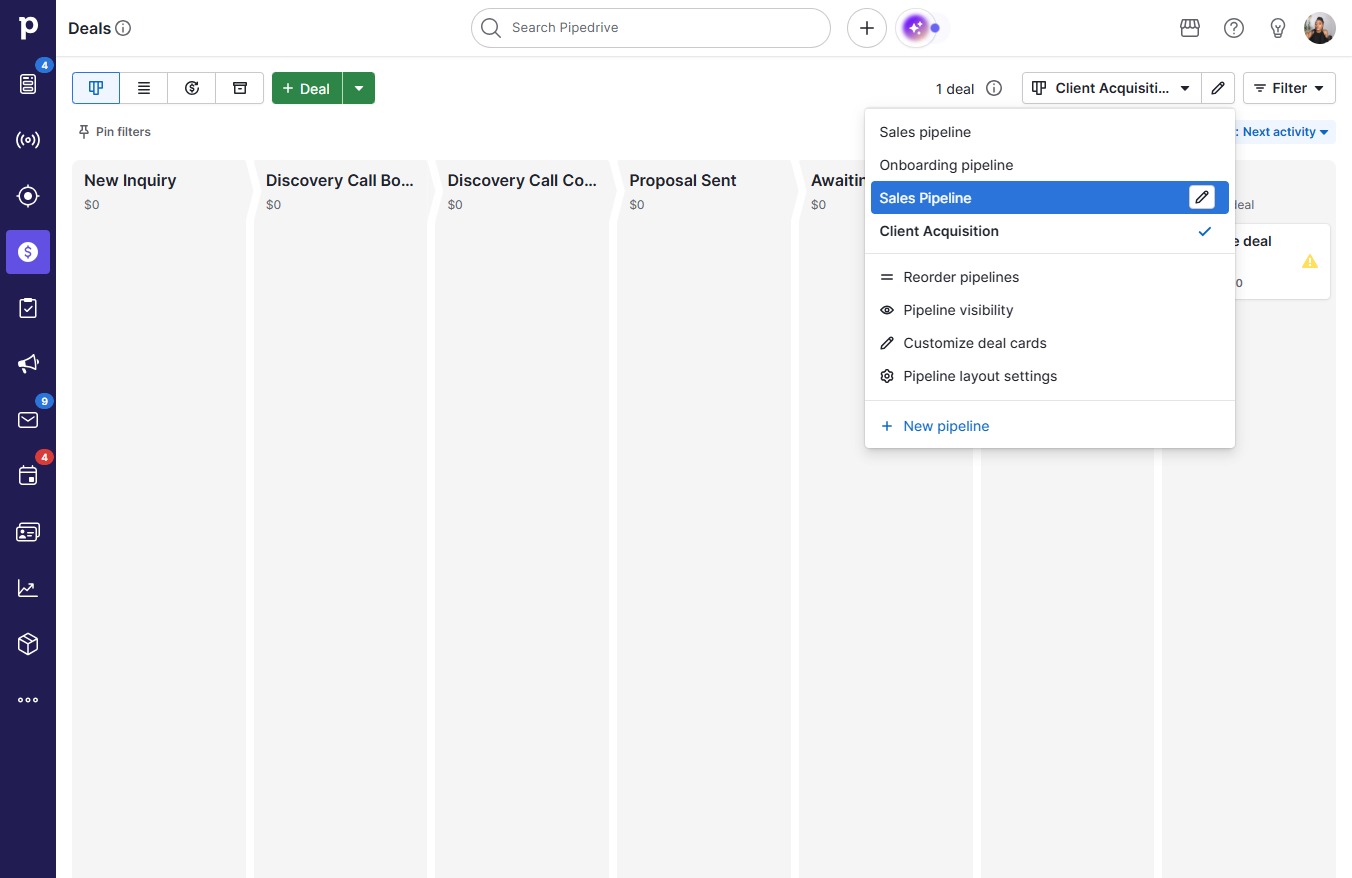Click the info icon beside Deals title
Screen dimensions: 1352x878
[123, 28]
